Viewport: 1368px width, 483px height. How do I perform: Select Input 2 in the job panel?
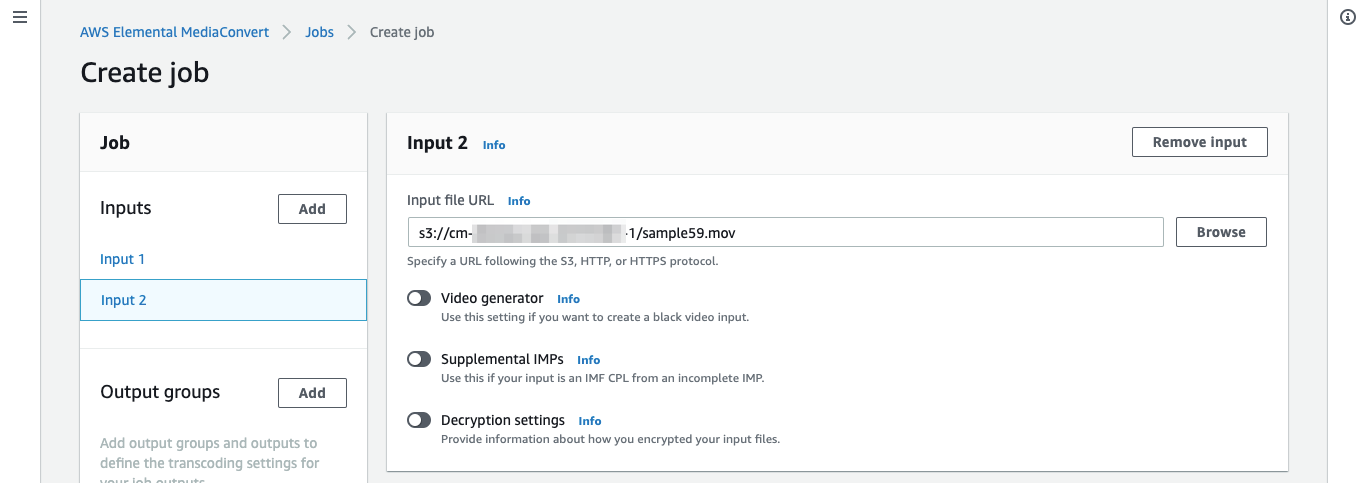point(223,300)
